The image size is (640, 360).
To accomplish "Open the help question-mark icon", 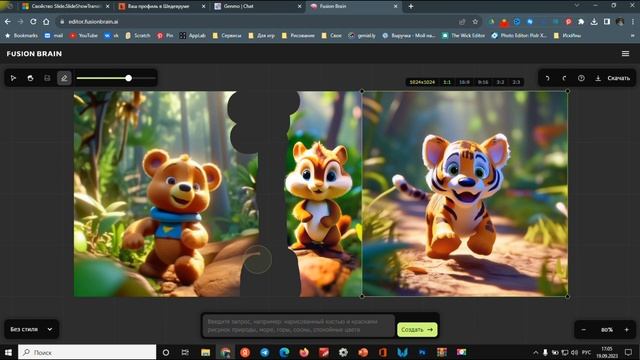I will click(x=581, y=78).
